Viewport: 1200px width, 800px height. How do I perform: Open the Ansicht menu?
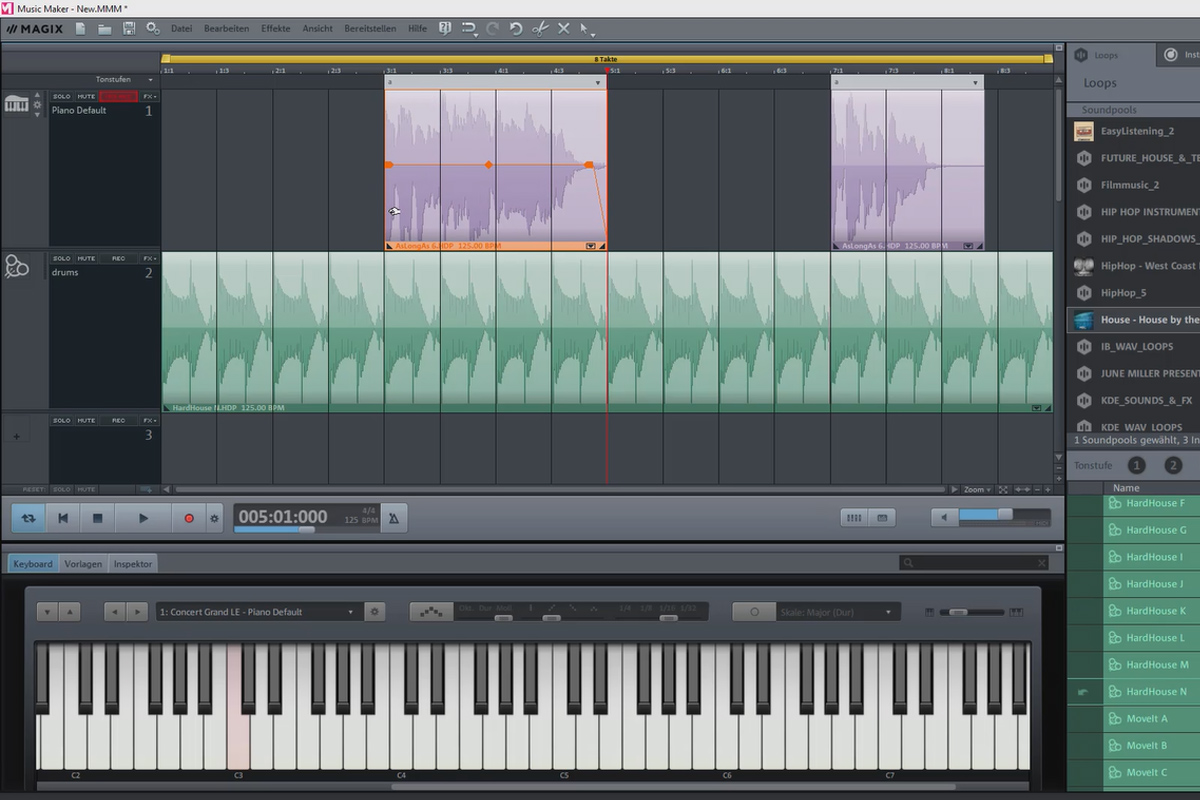coord(318,29)
